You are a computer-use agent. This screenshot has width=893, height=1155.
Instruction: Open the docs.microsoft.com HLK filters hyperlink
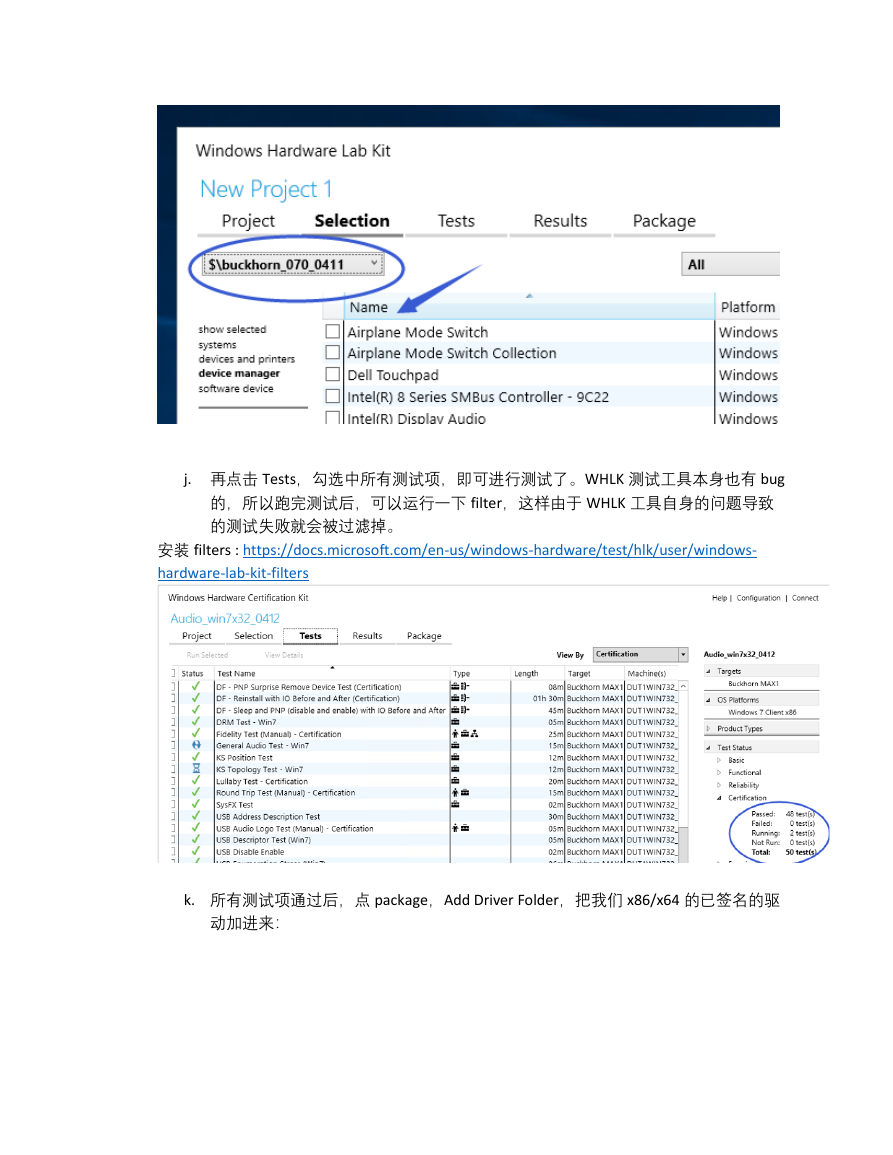click(457, 561)
